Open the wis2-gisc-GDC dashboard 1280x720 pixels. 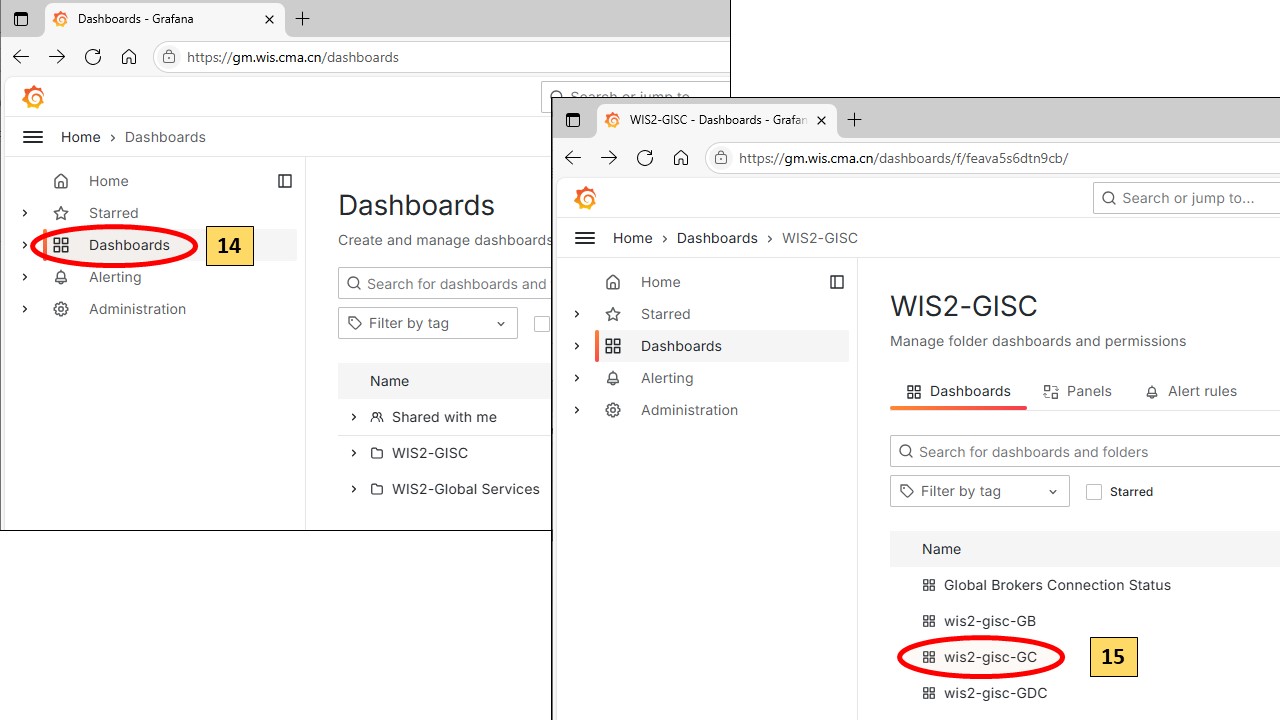995,693
